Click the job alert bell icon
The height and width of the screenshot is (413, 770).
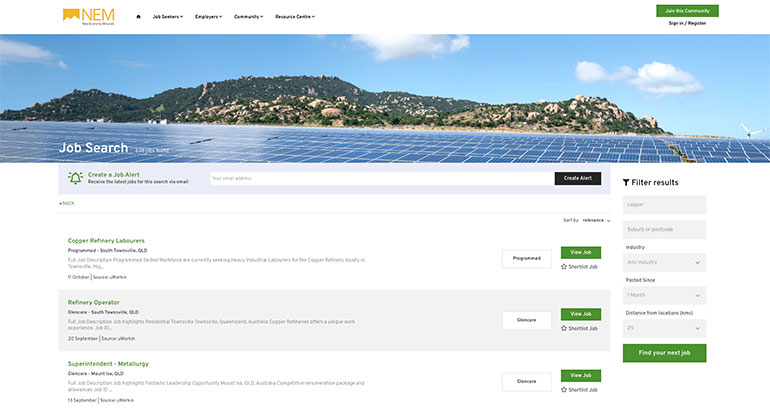coord(75,178)
